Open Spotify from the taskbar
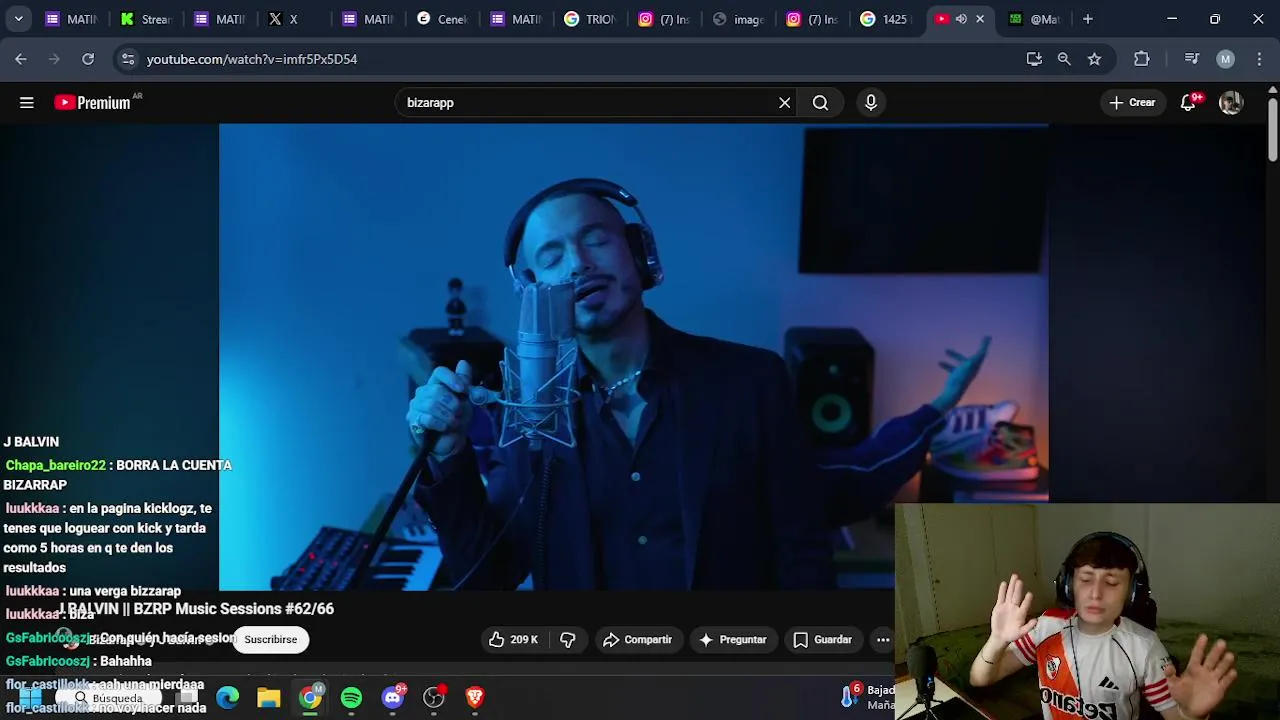Screen dimensions: 1280x720 click(x=351, y=697)
